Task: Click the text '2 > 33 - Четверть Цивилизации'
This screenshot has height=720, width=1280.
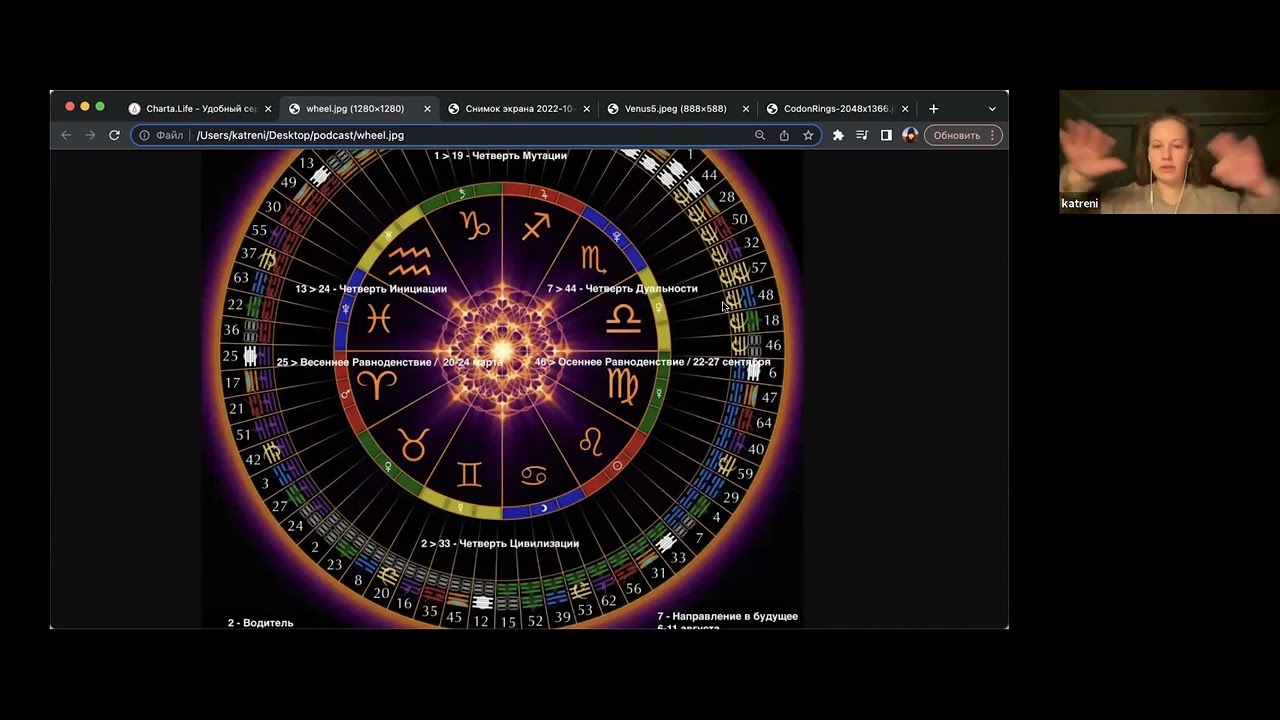Action: click(500, 543)
